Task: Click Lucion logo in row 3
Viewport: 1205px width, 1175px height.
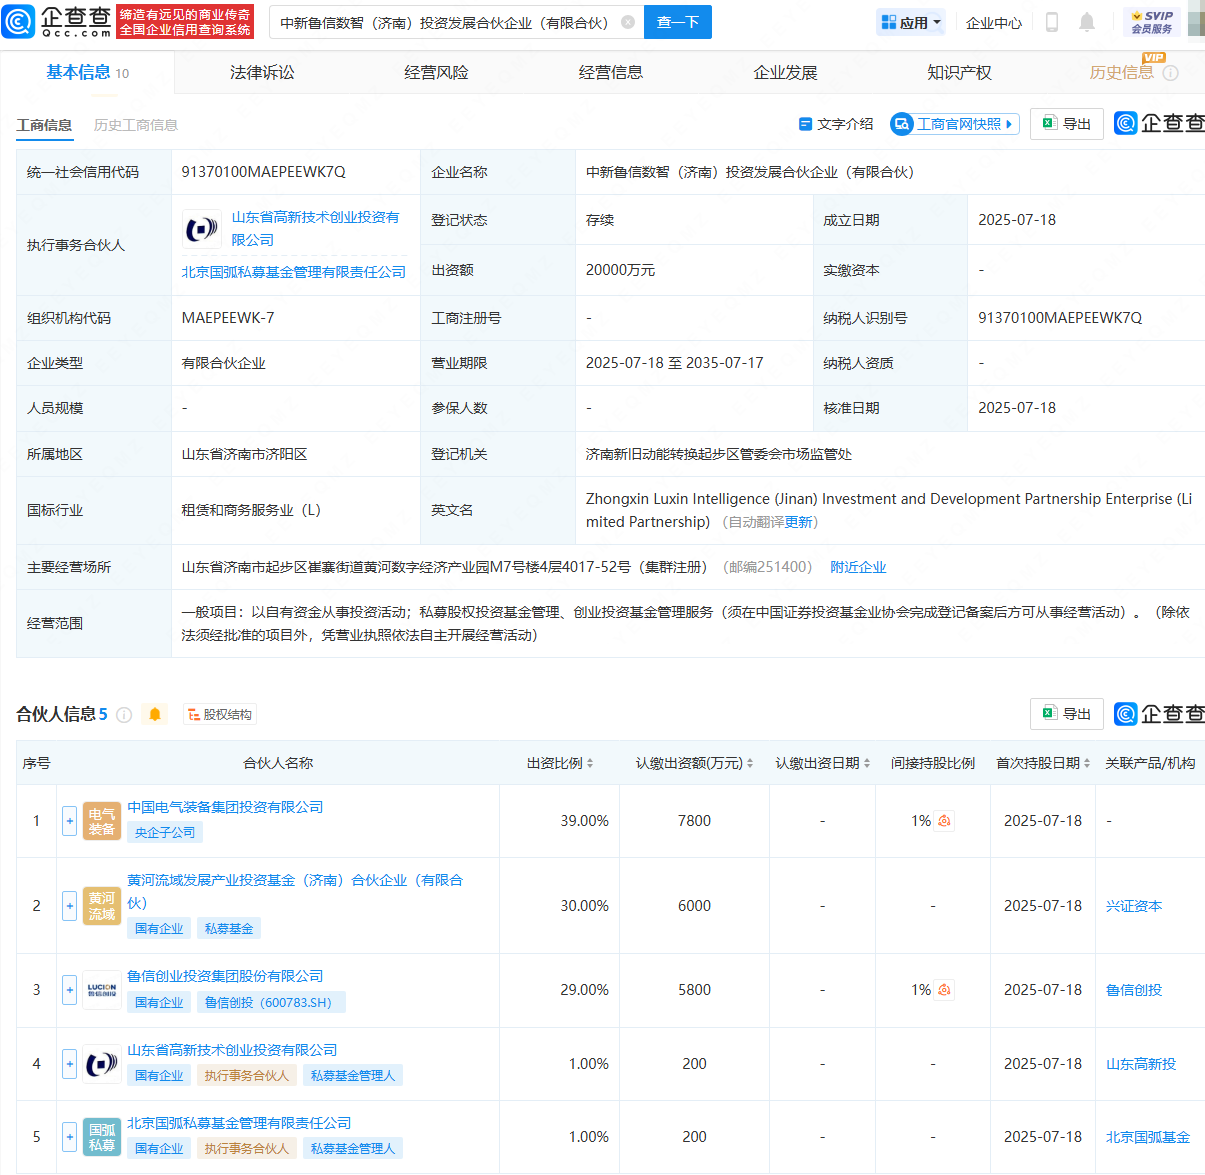Action: (x=102, y=990)
